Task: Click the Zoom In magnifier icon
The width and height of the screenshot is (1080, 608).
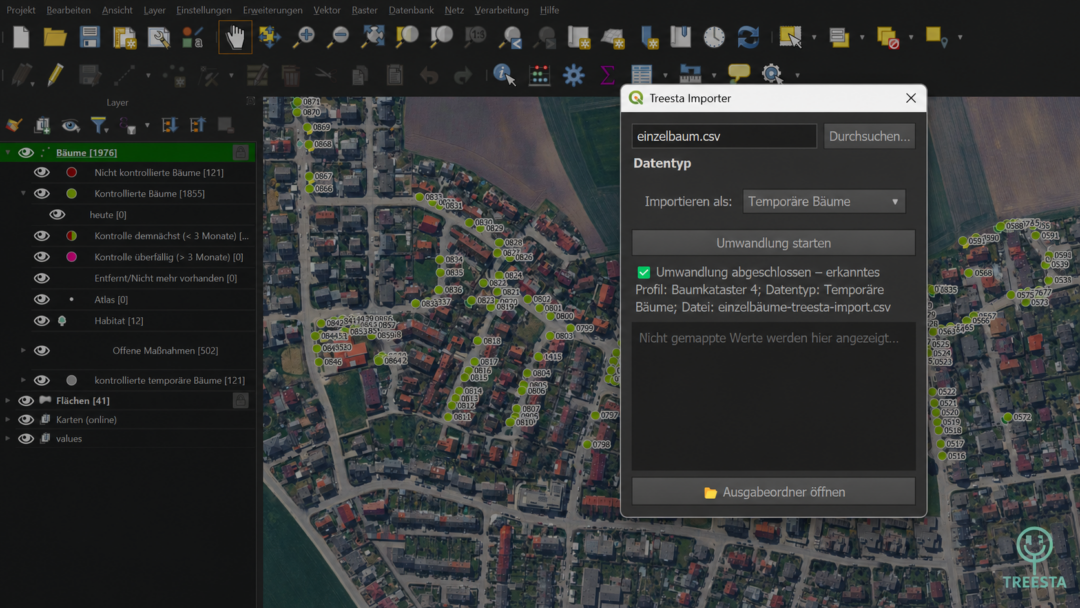Action: pyautogui.click(x=304, y=37)
